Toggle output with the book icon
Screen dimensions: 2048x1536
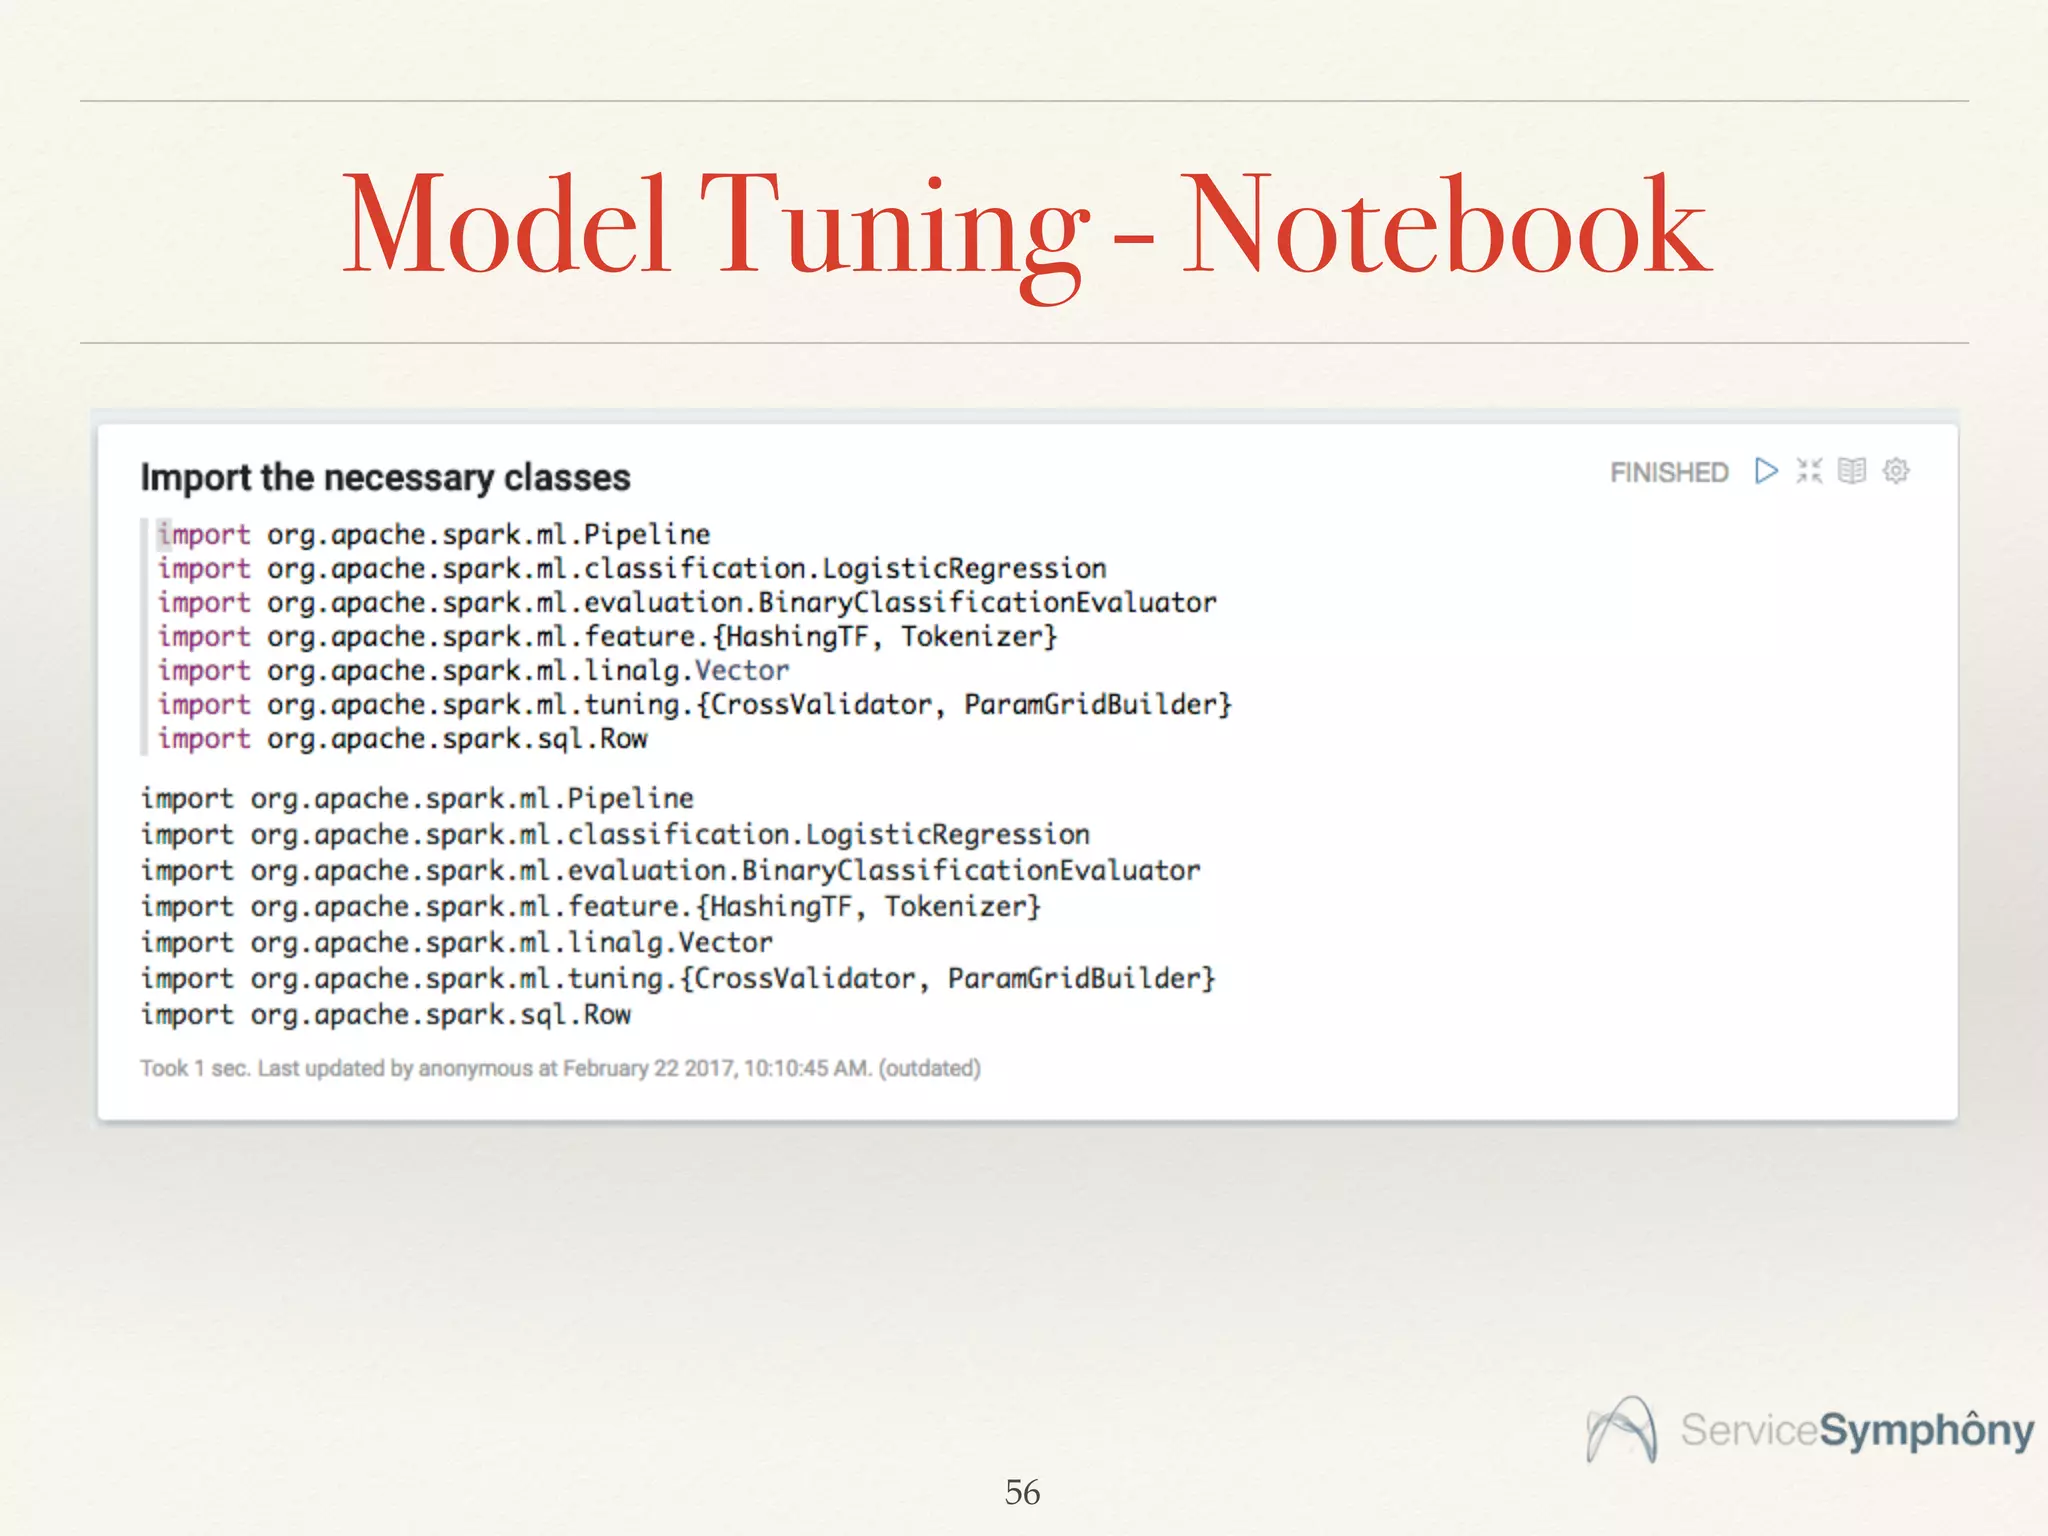1852,471
